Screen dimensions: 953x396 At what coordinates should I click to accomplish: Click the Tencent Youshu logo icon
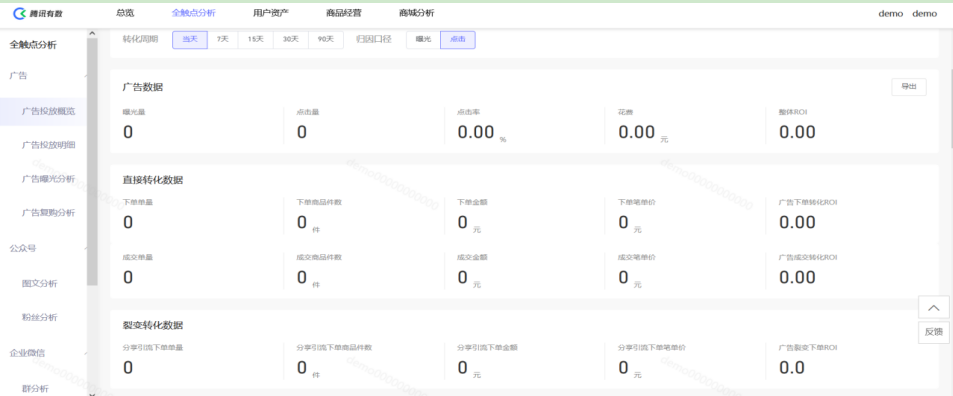pos(19,13)
